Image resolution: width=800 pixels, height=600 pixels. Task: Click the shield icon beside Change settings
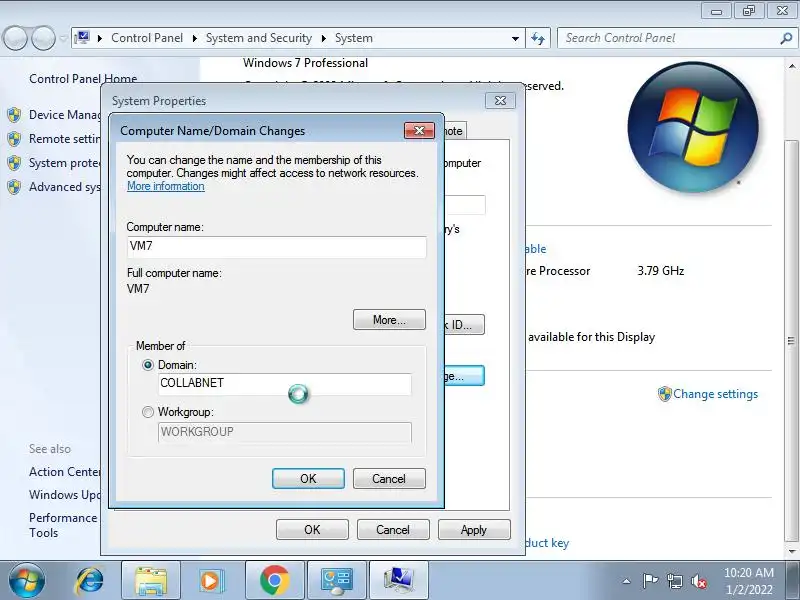click(x=664, y=394)
